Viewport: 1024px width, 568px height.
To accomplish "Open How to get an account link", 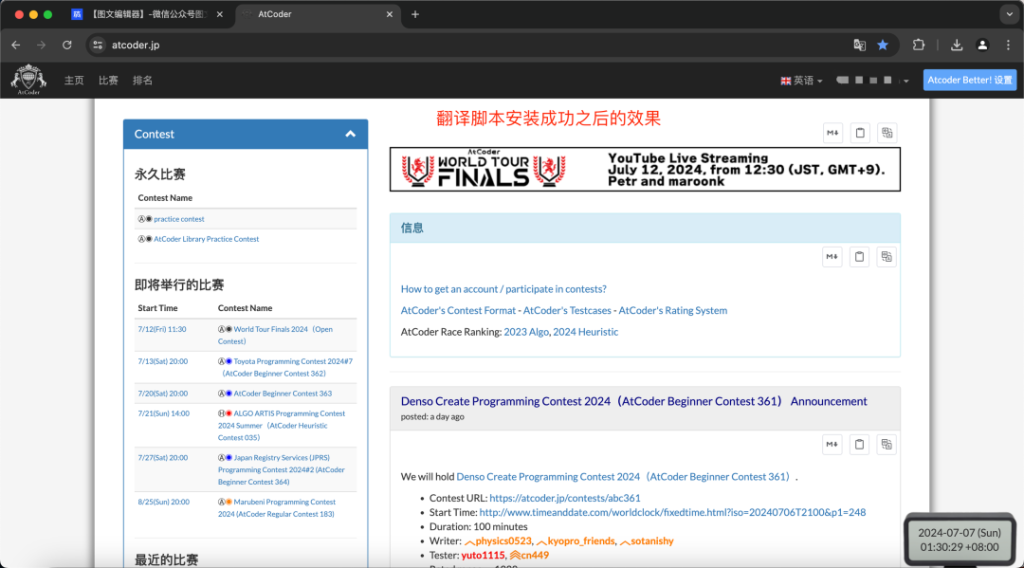I will click(x=504, y=289).
